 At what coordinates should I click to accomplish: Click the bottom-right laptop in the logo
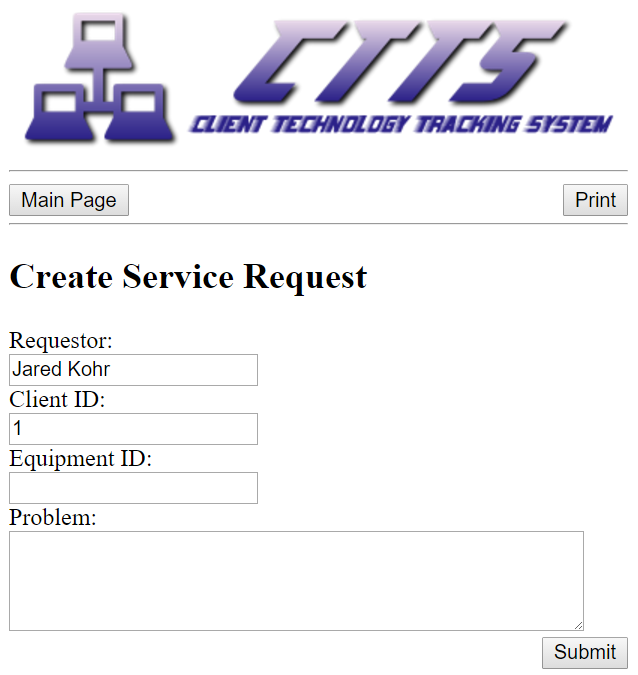tap(139, 113)
